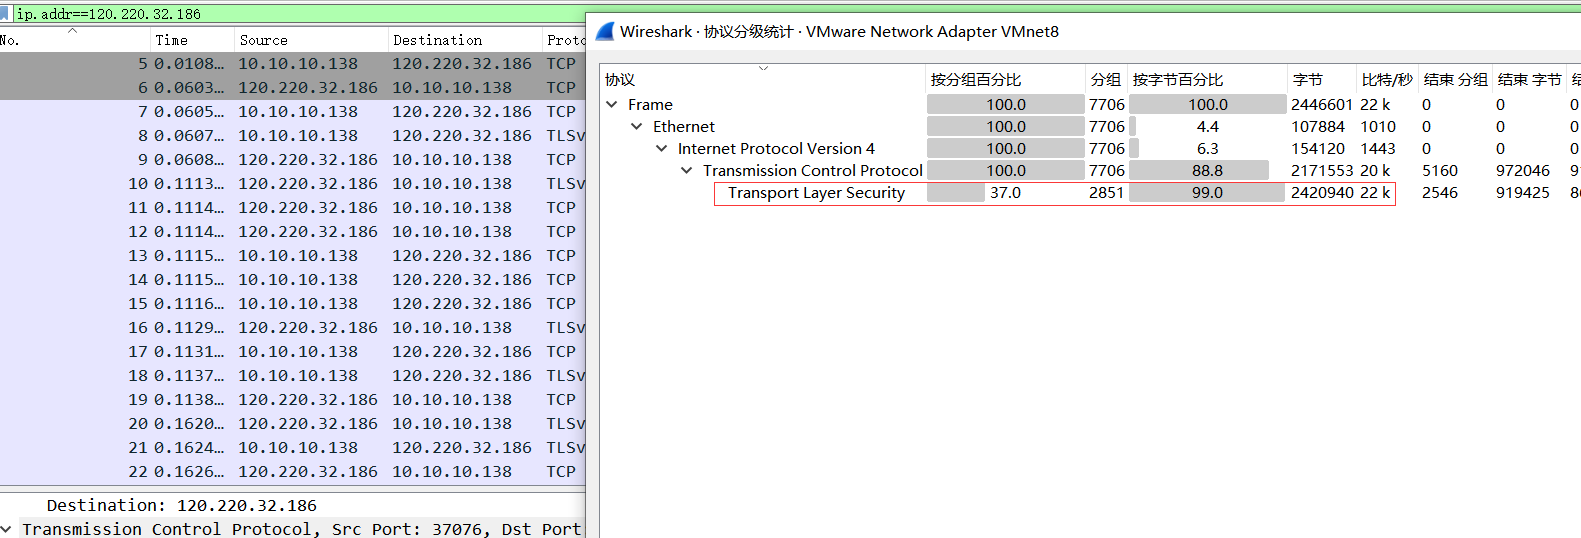
Task: Expand Transmission Control Protocol in packet details
Action: tap(7, 529)
